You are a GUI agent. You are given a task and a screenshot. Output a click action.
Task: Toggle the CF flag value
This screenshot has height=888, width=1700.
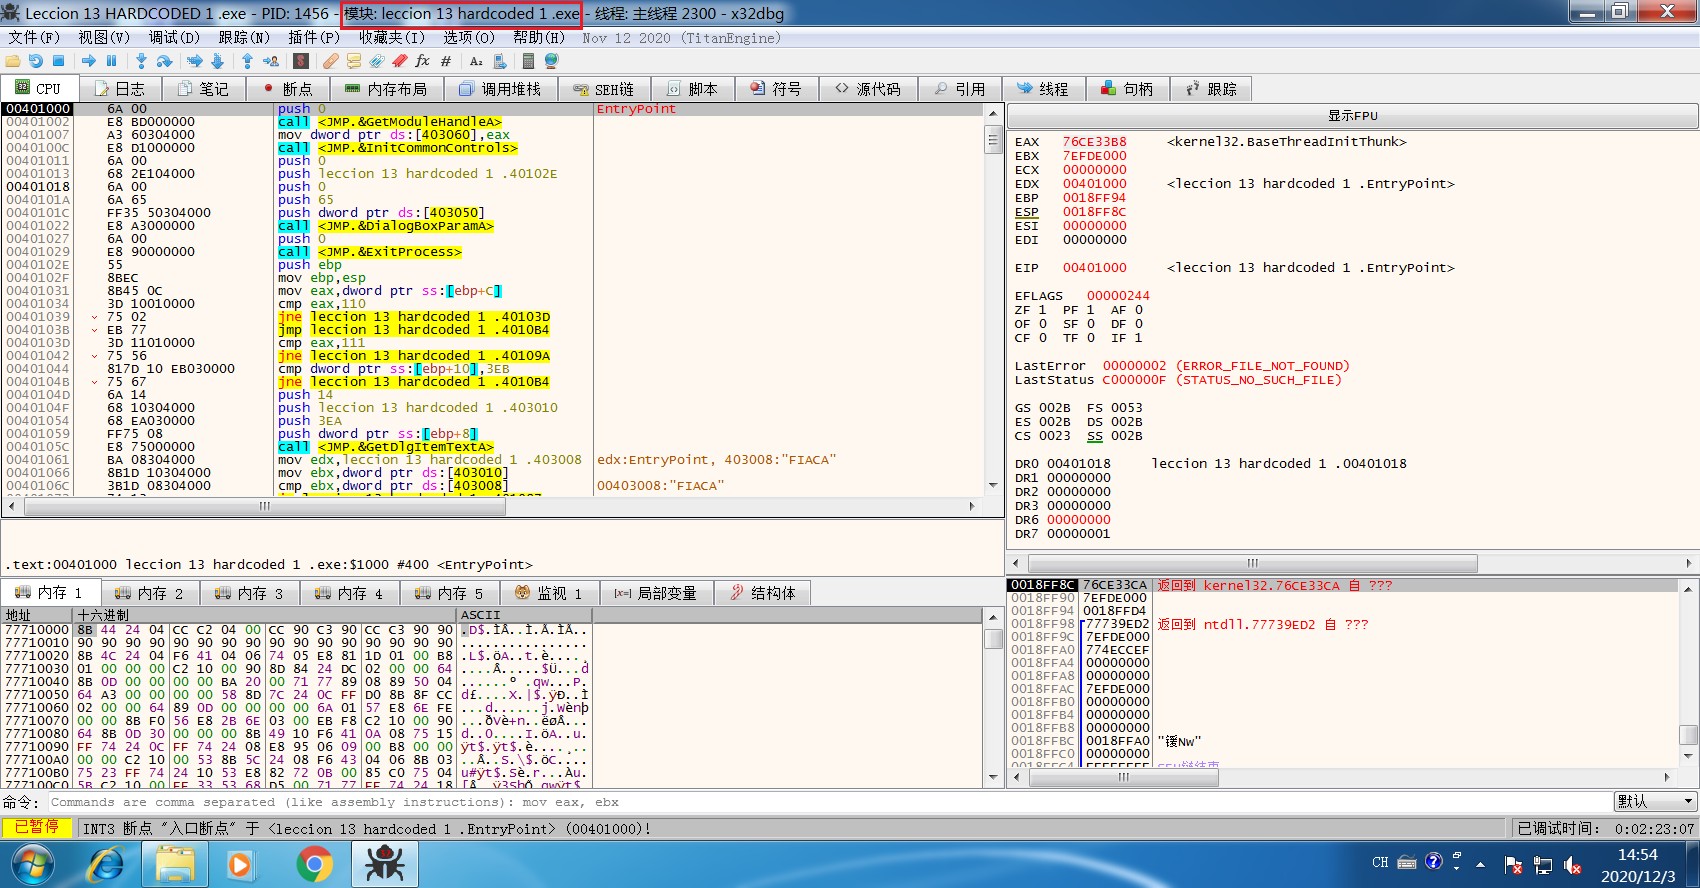[1042, 338]
